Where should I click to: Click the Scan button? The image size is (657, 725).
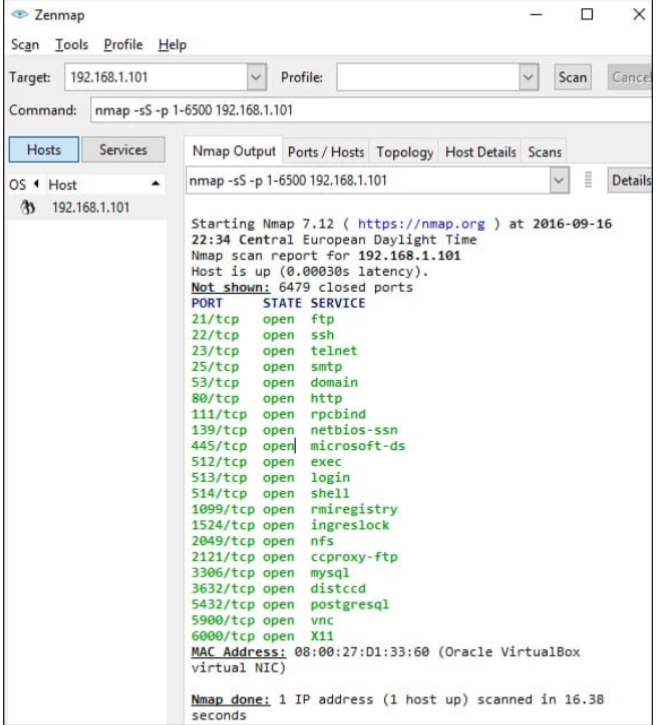(x=573, y=77)
